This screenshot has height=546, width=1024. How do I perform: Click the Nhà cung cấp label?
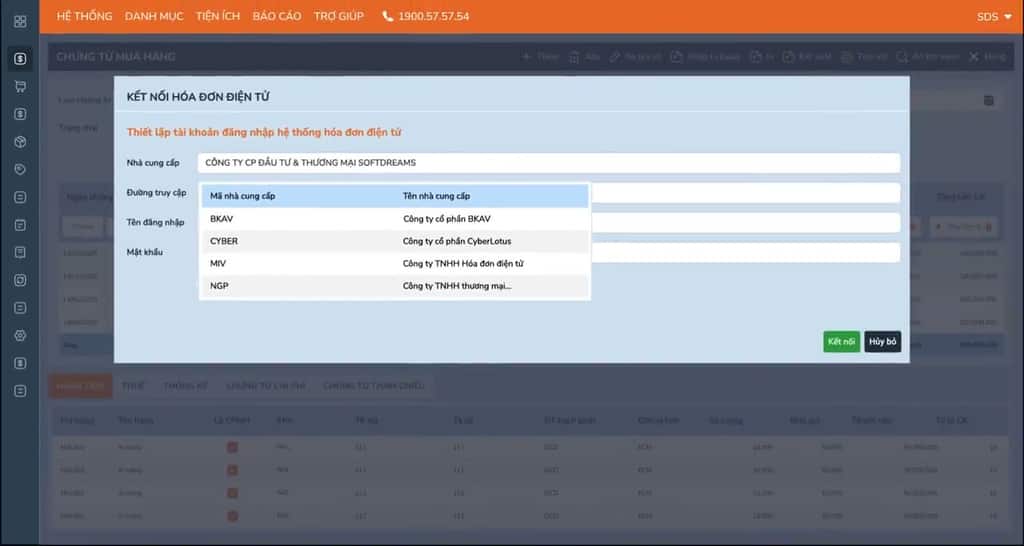153,163
